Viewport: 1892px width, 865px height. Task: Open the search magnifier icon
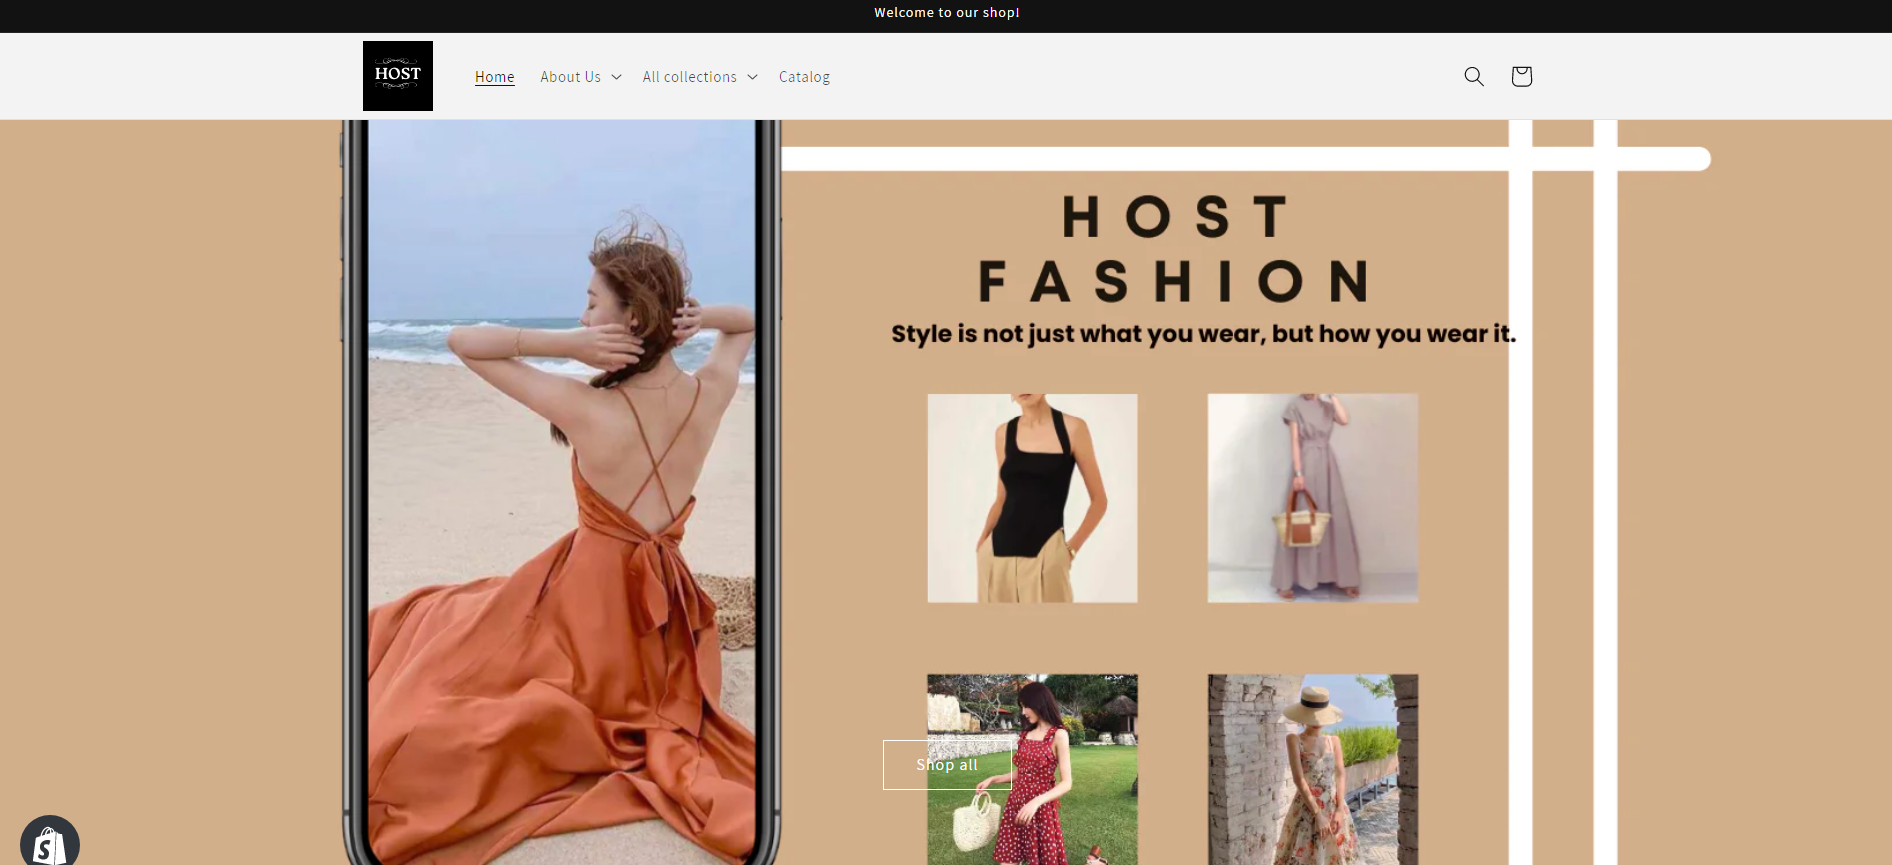click(1473, 76)
